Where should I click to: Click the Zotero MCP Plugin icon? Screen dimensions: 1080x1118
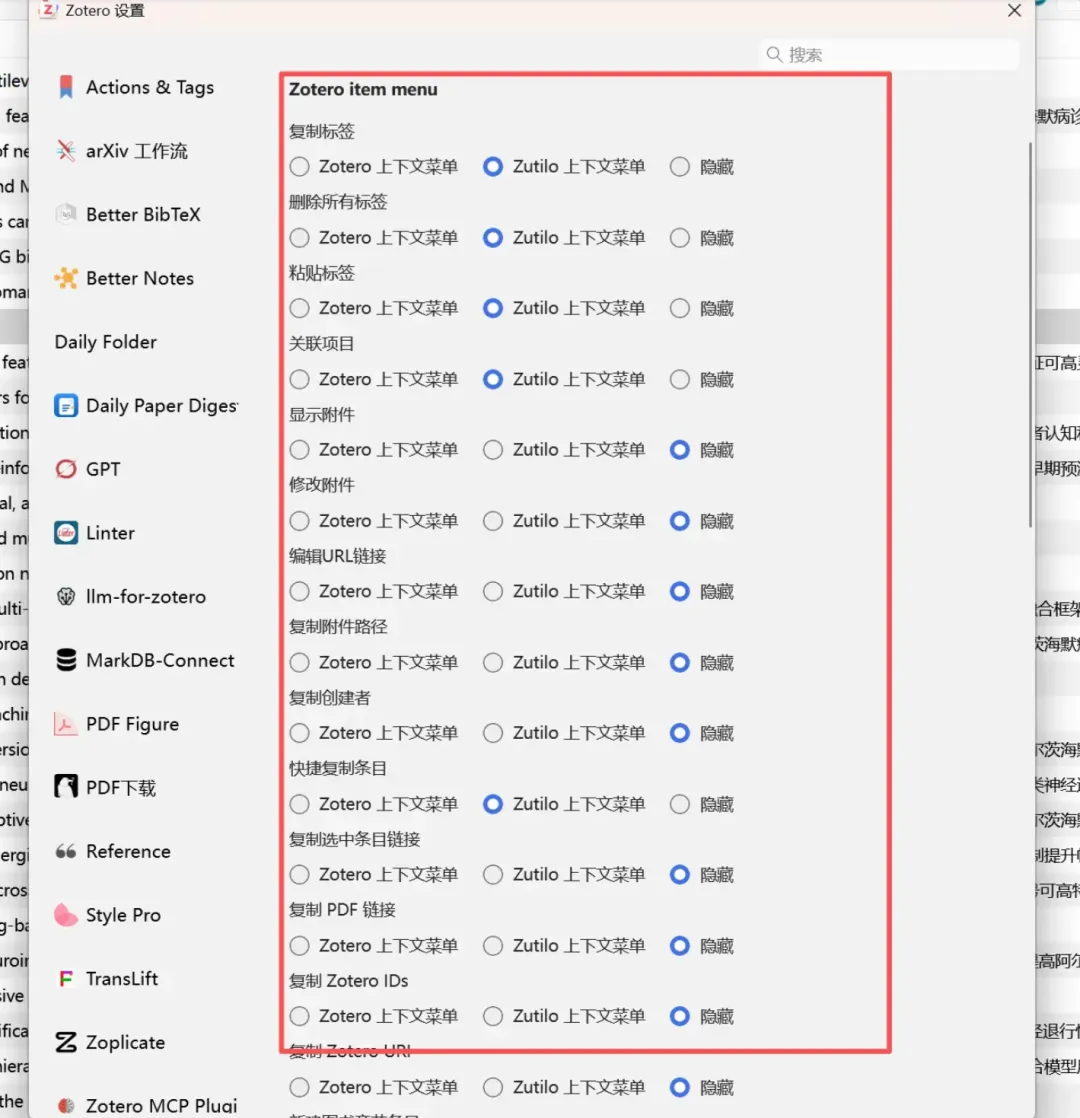tap(66, 1106)
